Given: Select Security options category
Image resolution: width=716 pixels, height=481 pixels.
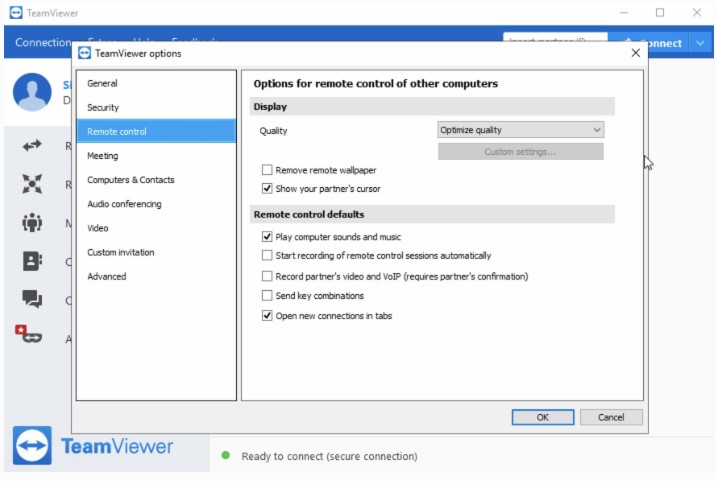Looking at the screenshot, I should (156, 107).
